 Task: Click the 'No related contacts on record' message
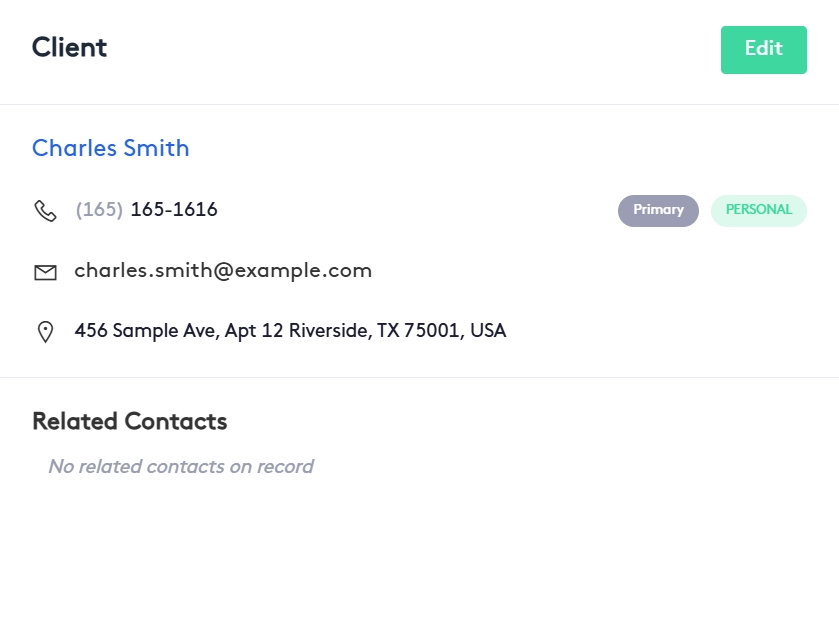180,466
